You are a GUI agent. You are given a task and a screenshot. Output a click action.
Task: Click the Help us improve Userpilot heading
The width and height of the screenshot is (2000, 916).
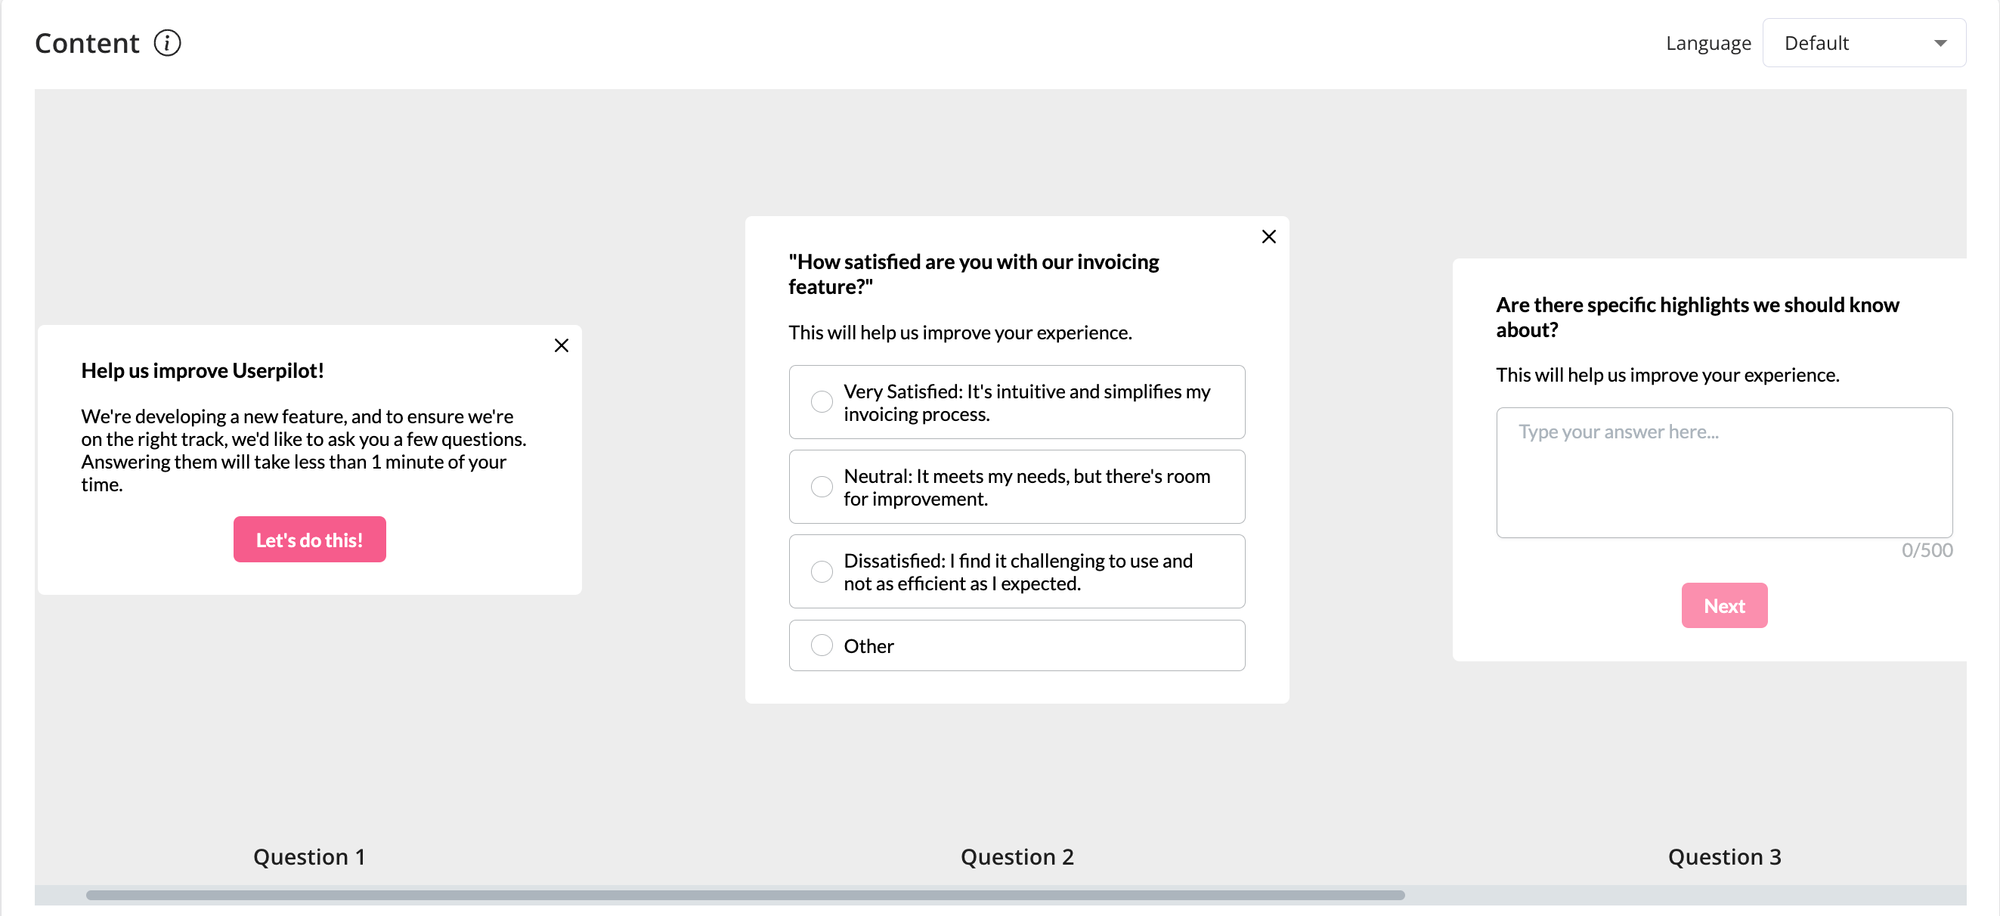[202, 370]
